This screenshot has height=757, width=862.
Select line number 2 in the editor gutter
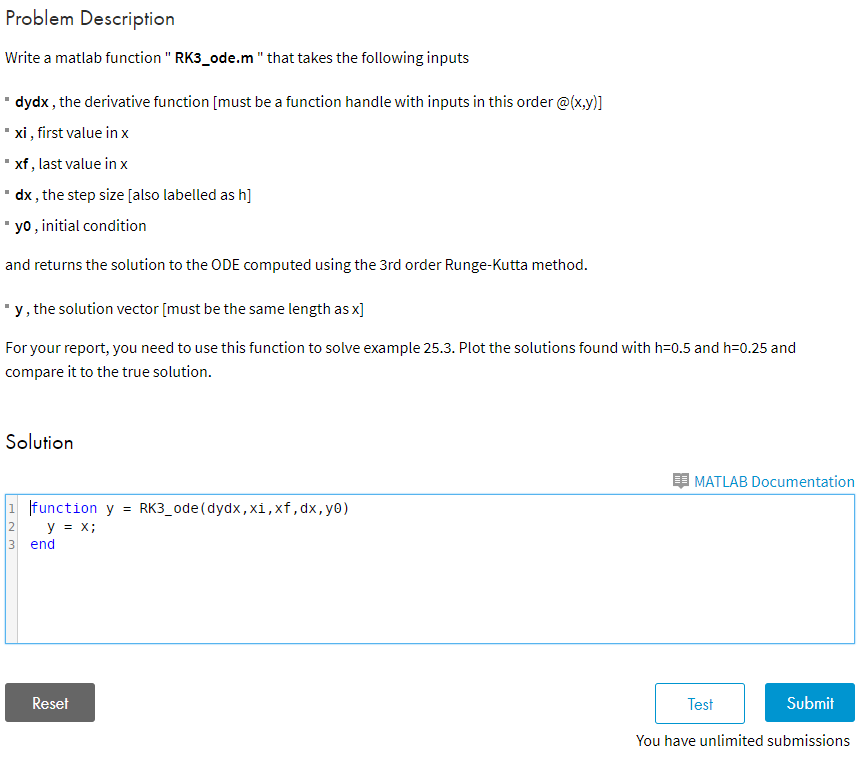11,526
